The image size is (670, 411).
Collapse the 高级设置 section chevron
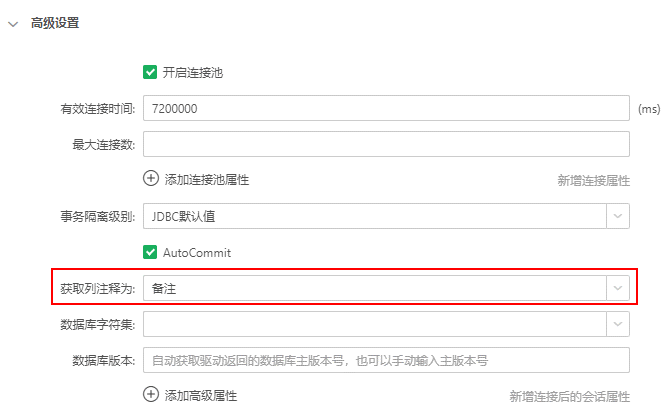click(13, 24)
